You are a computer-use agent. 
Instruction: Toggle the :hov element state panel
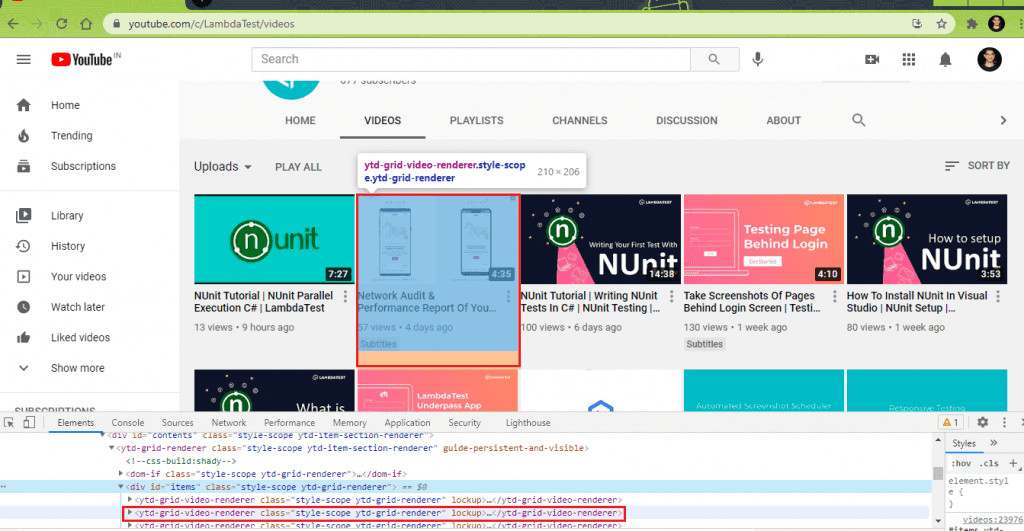(x=959, y=463)
